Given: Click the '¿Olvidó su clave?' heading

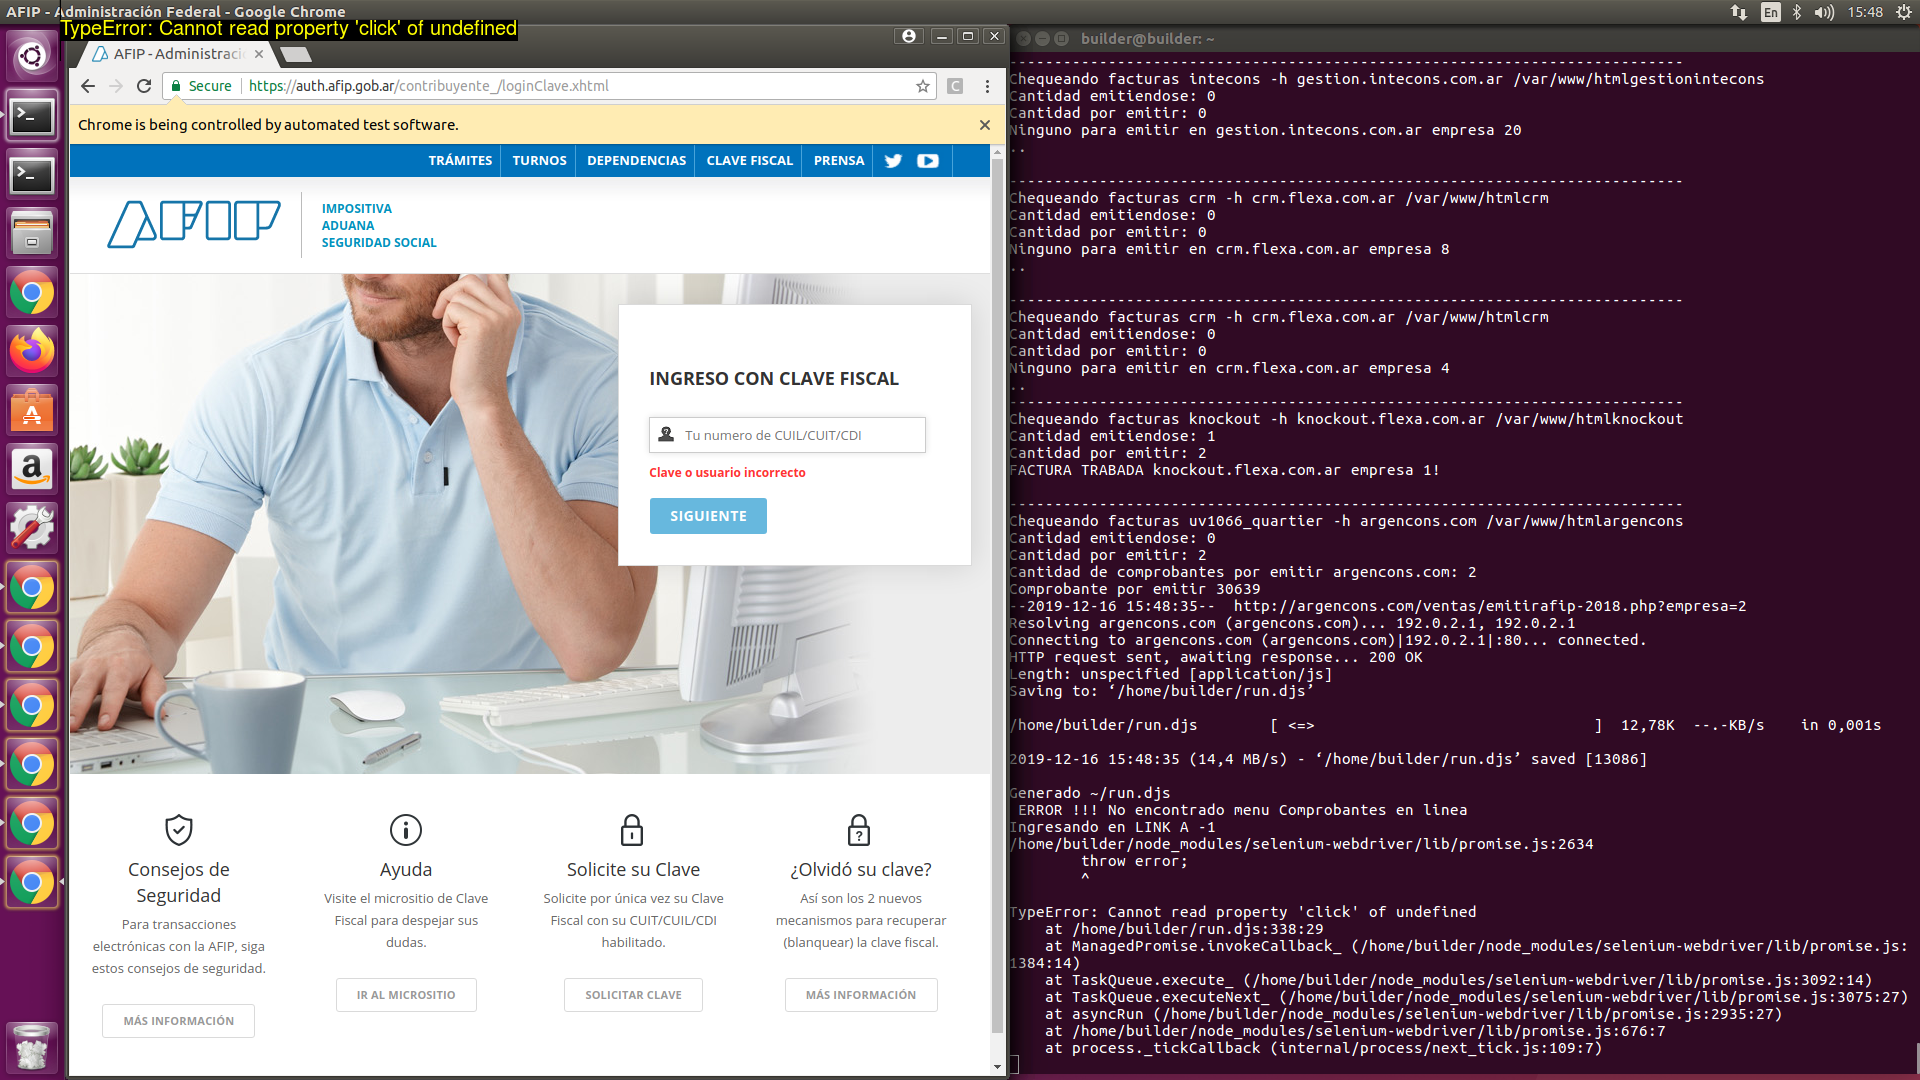Looking at the screenshot, I should pyautogui.click(x=861, y=870).
